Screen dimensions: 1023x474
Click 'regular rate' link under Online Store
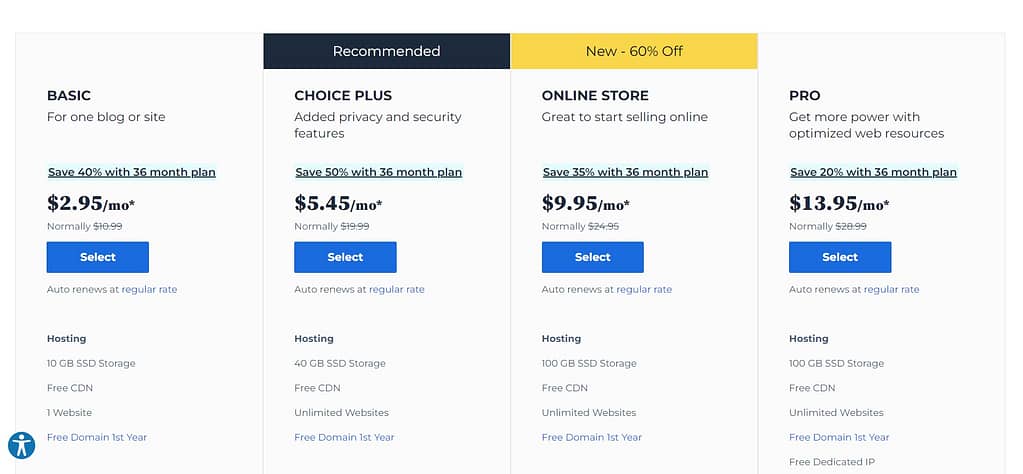644,289
